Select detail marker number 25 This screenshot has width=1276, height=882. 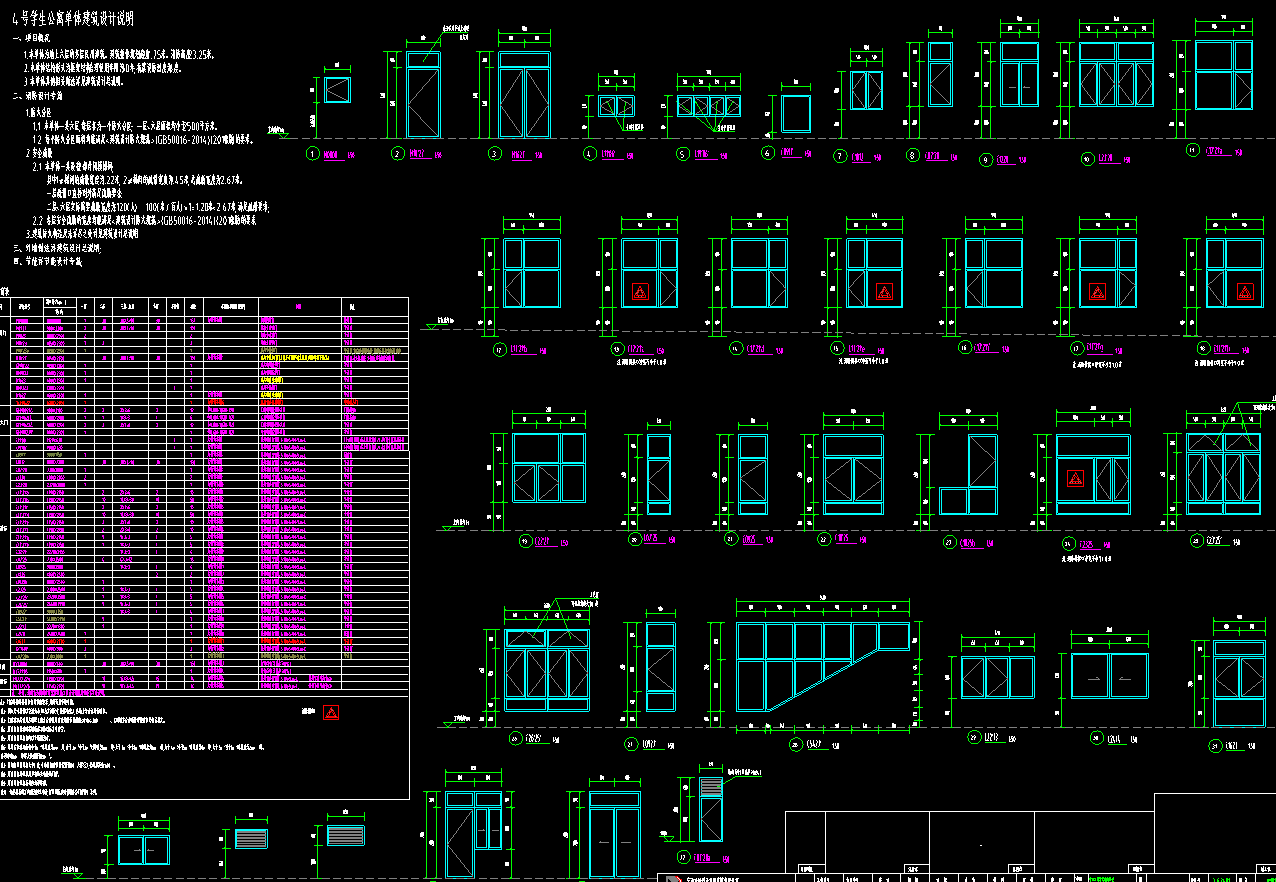[1195, 540]
